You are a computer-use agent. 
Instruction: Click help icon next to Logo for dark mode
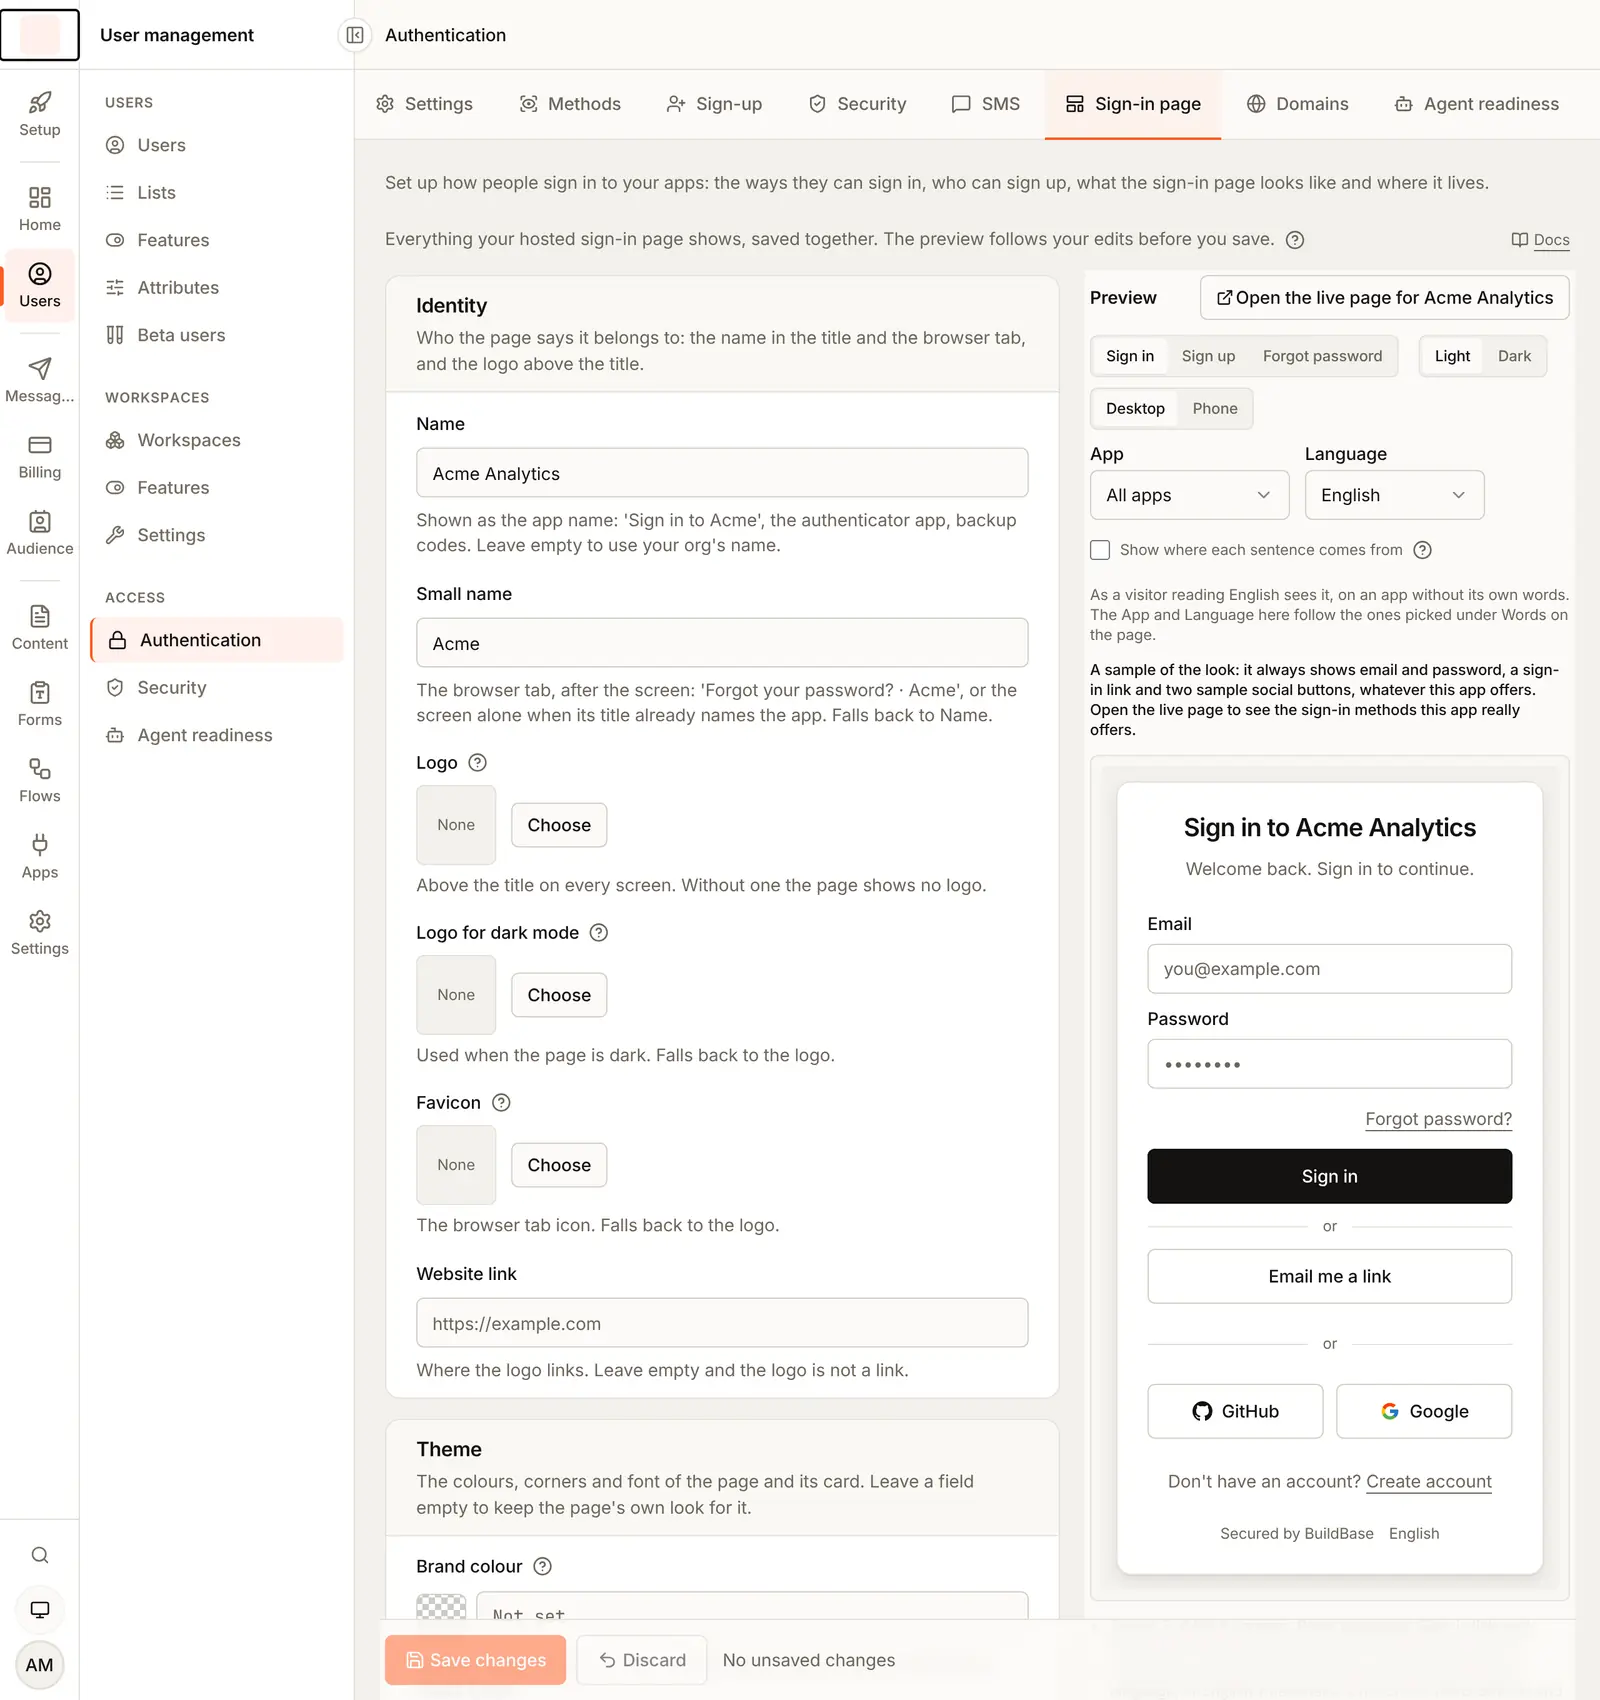599,933
